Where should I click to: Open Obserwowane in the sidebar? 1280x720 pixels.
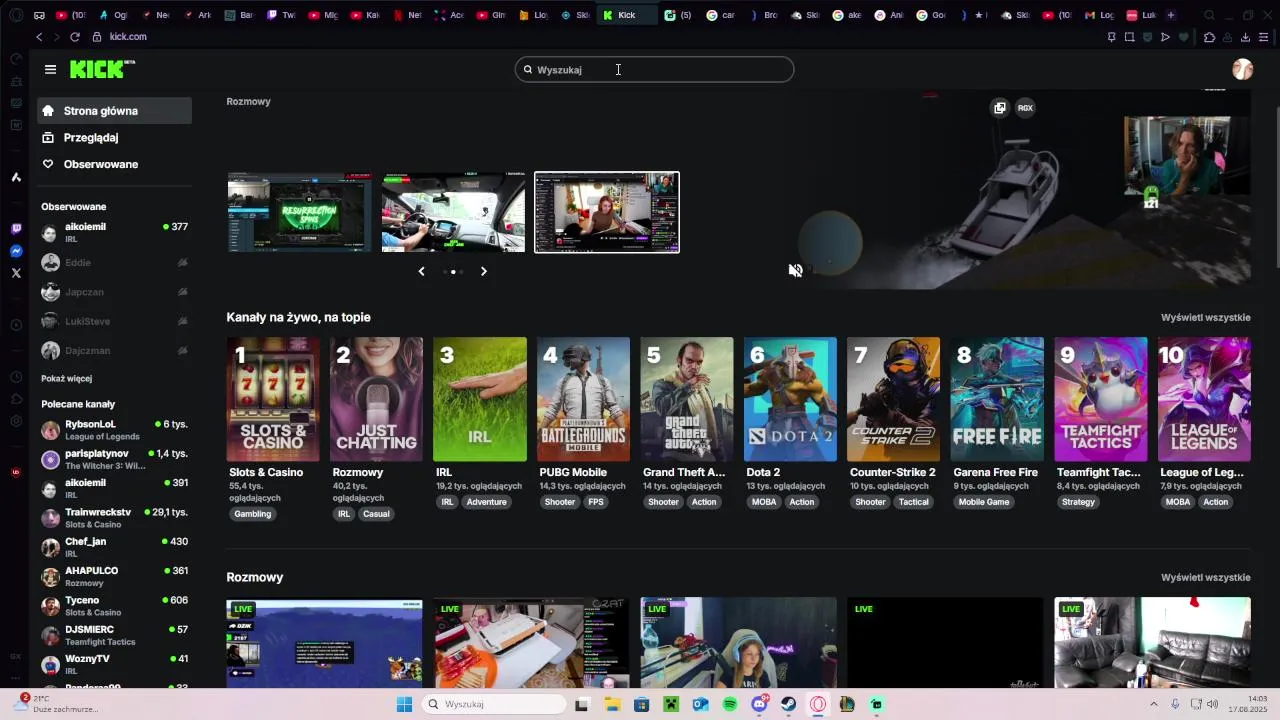coord(114,164)
